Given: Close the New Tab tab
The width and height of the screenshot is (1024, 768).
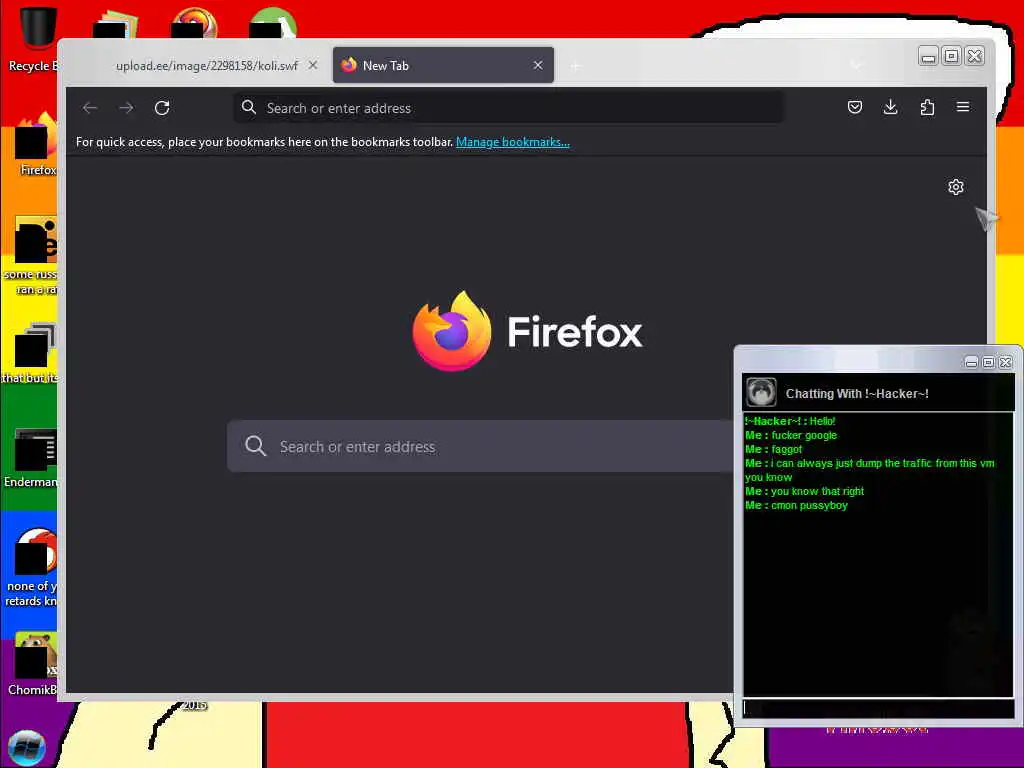Looking at the screenshot, I should click(538, 65).
